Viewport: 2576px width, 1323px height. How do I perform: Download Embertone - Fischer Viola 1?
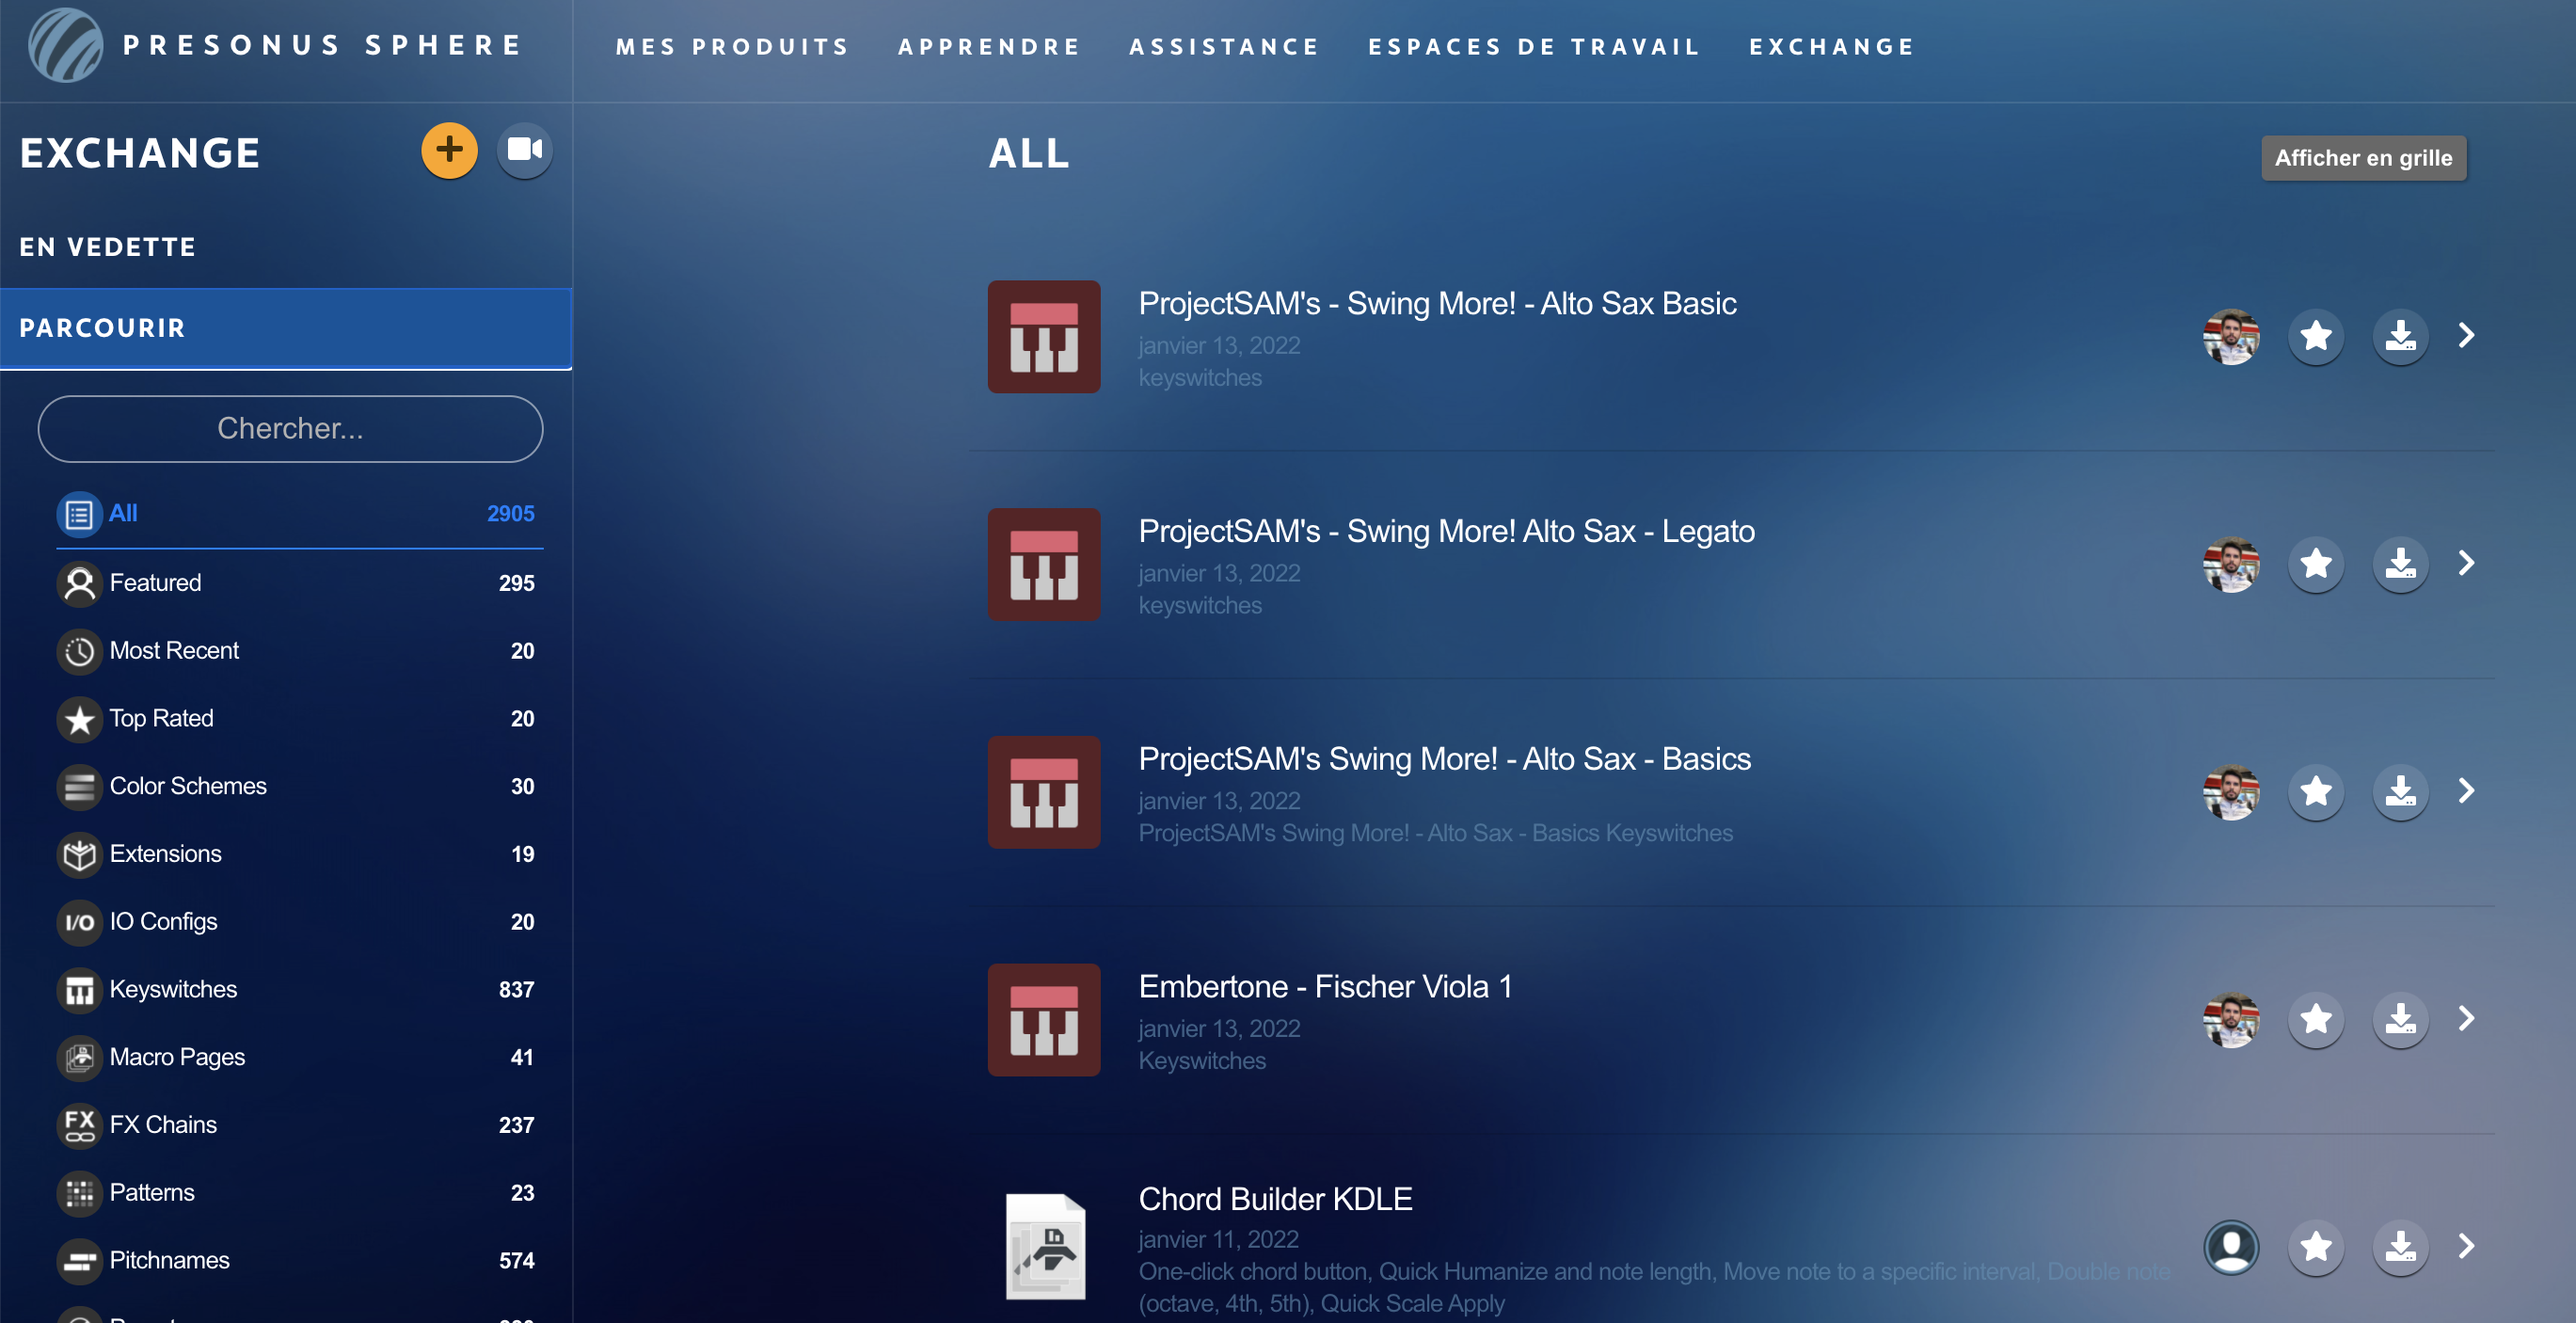pos(2400,1019)
